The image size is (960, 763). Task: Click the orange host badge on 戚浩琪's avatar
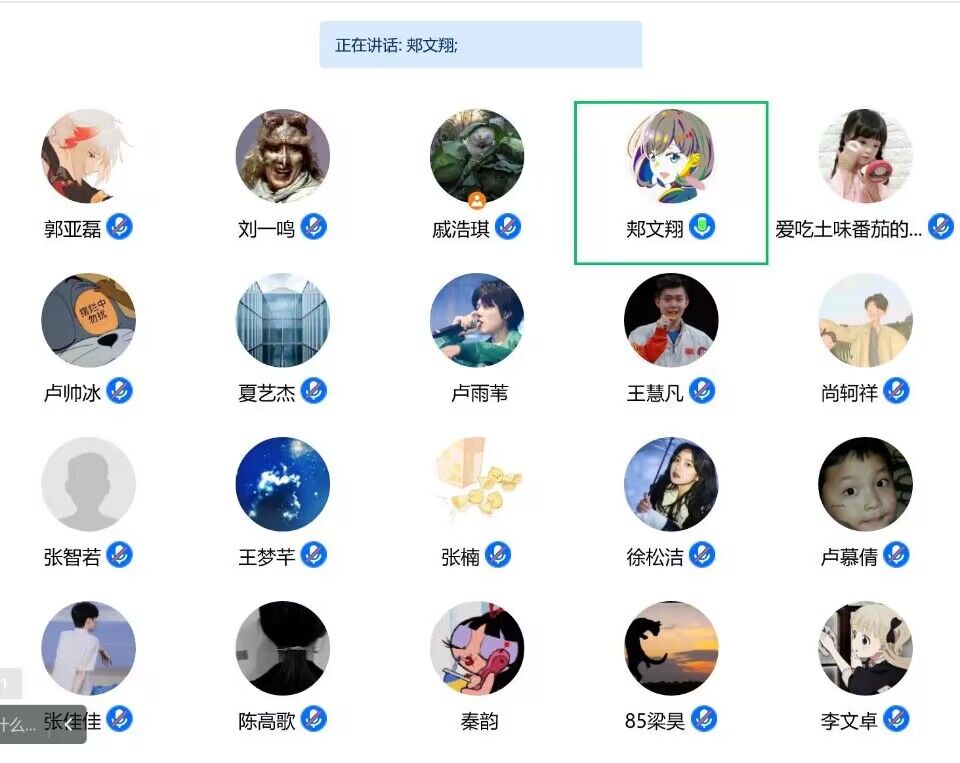point(477,200)
